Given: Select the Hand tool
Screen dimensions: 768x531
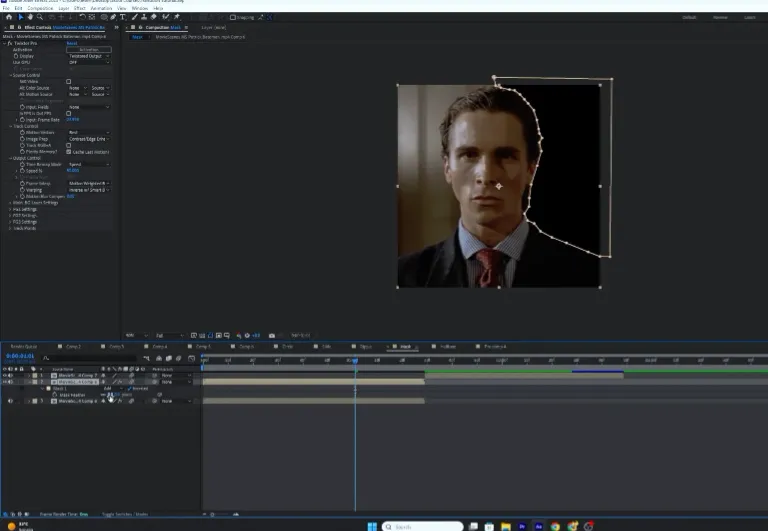Looking at the screenshot, I should 30,17.
